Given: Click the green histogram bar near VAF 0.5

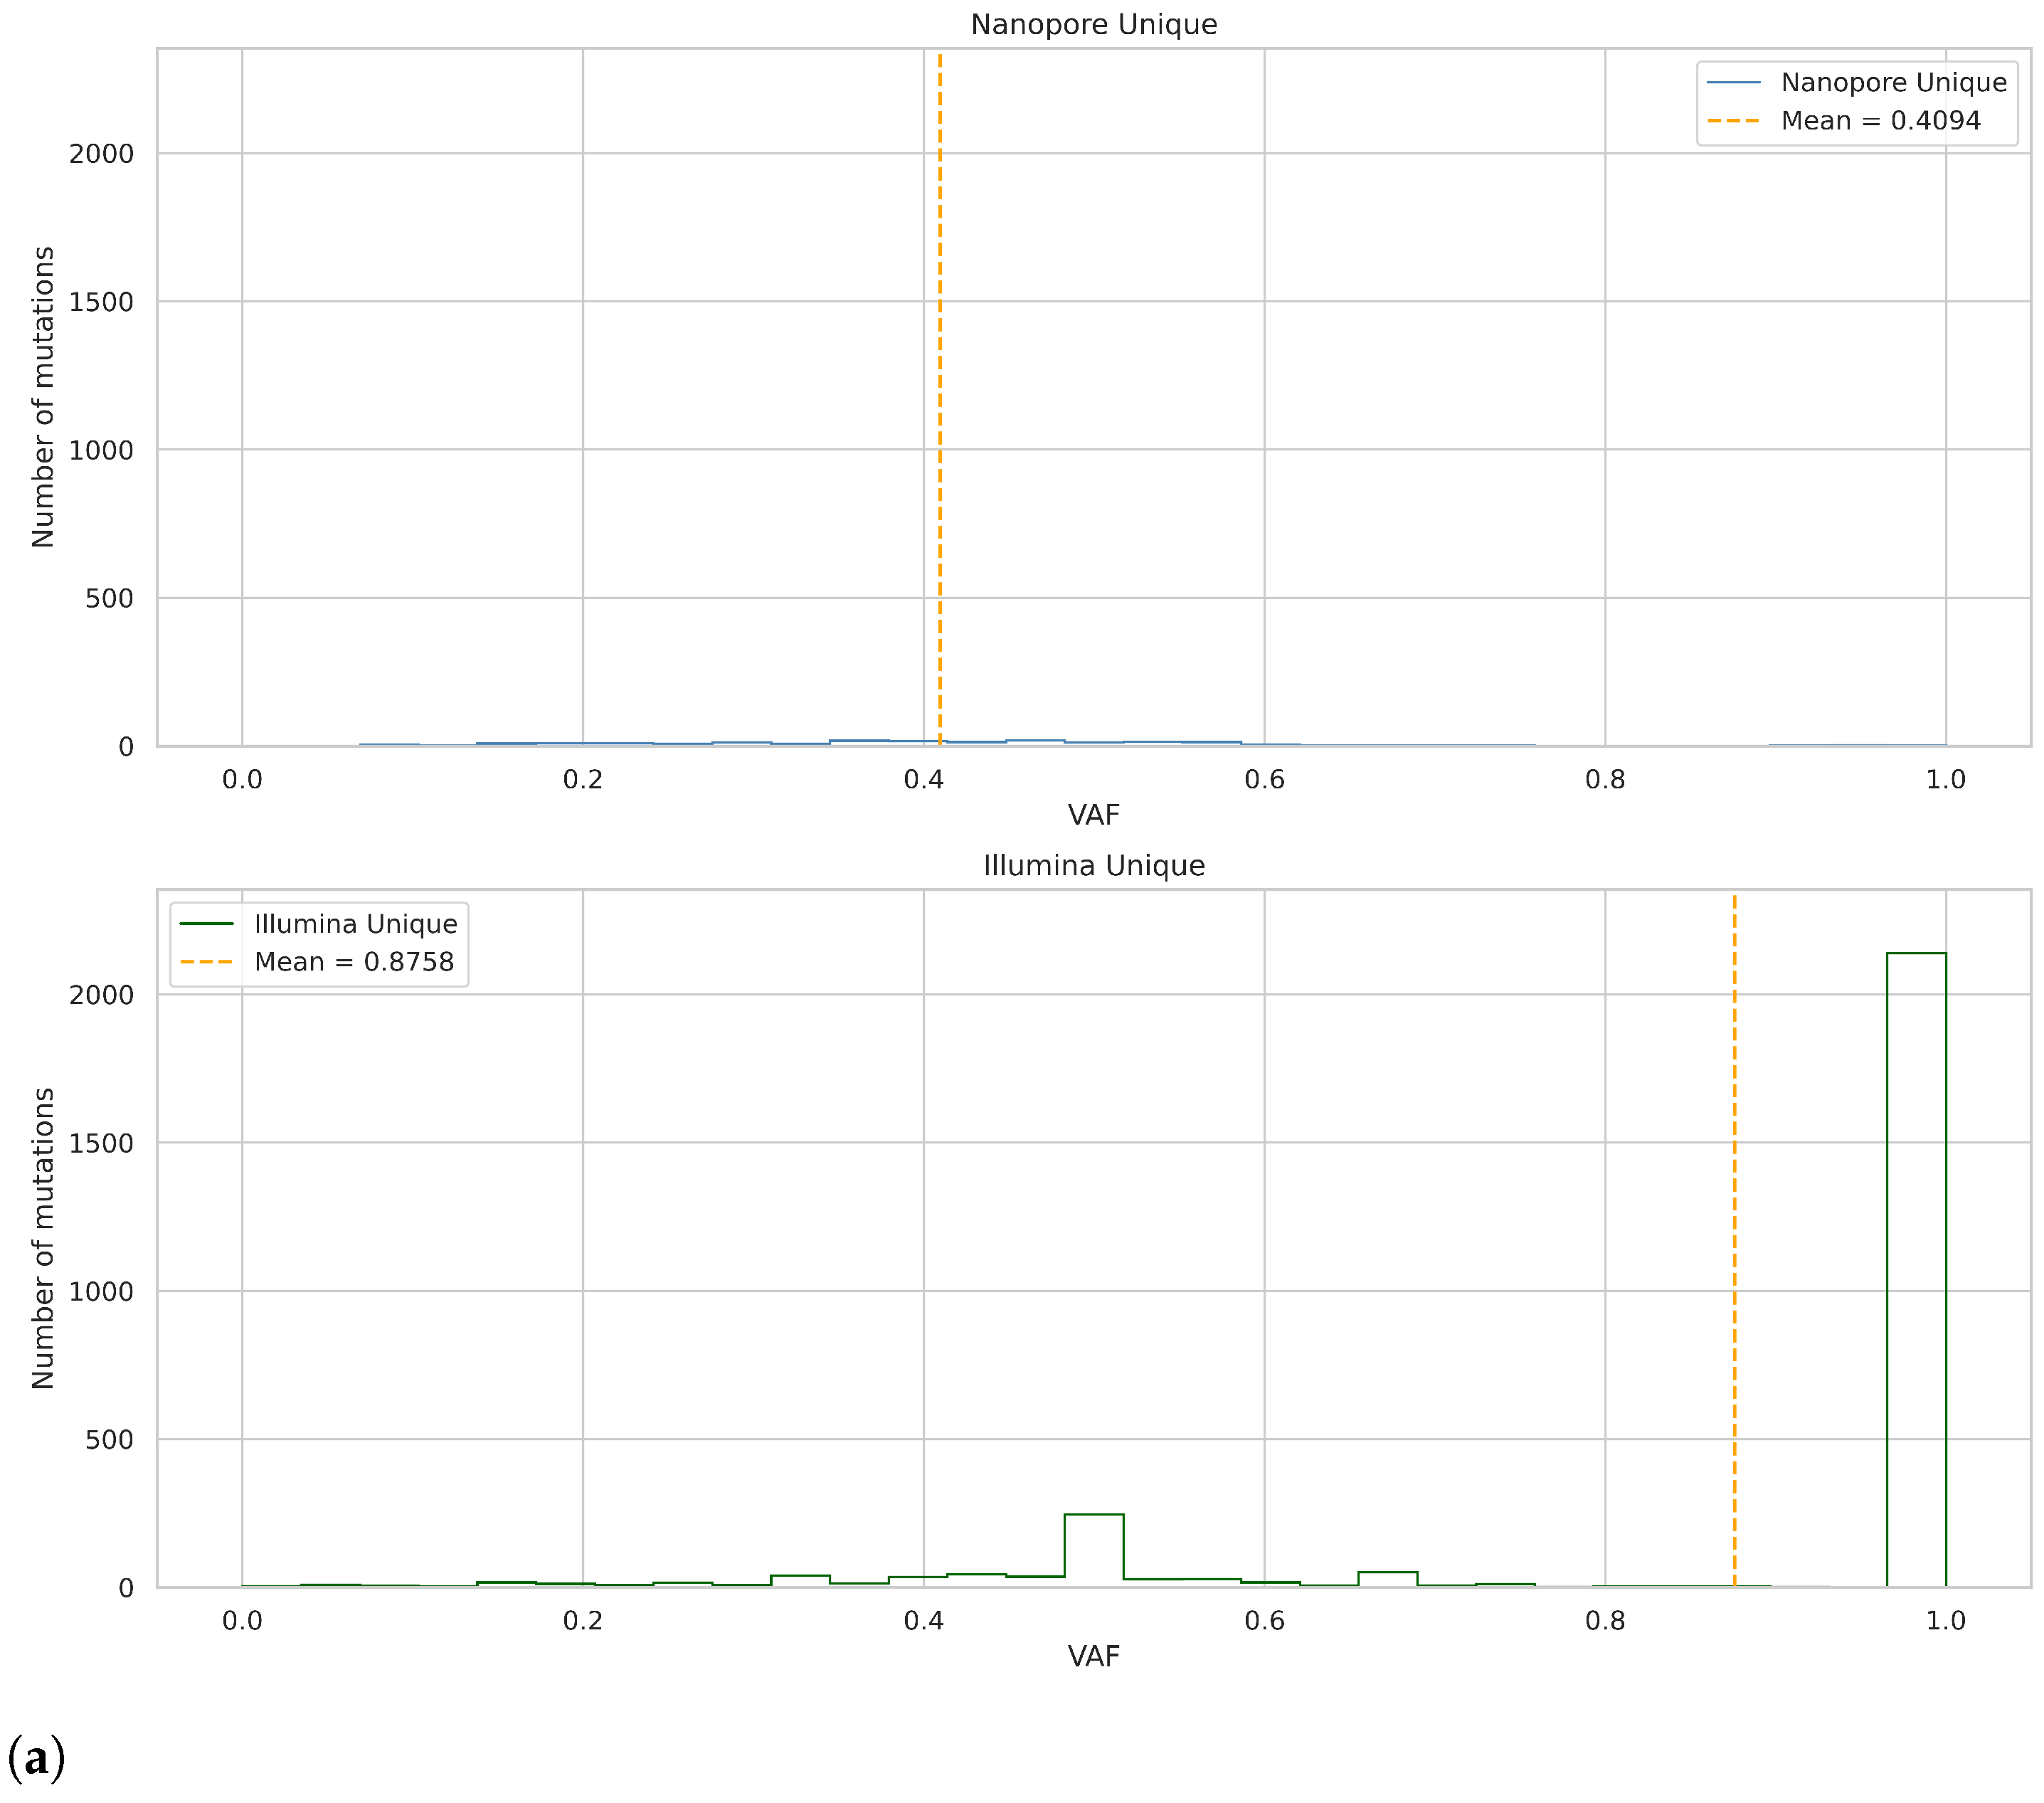Looking at the screenshot, I should (x=1094, y=1550).
